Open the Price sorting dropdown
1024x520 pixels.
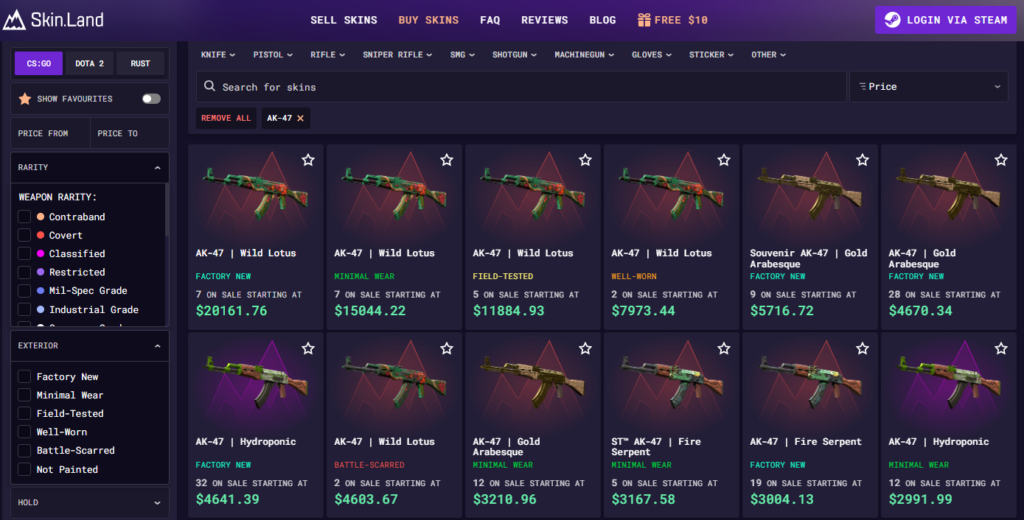929,86
